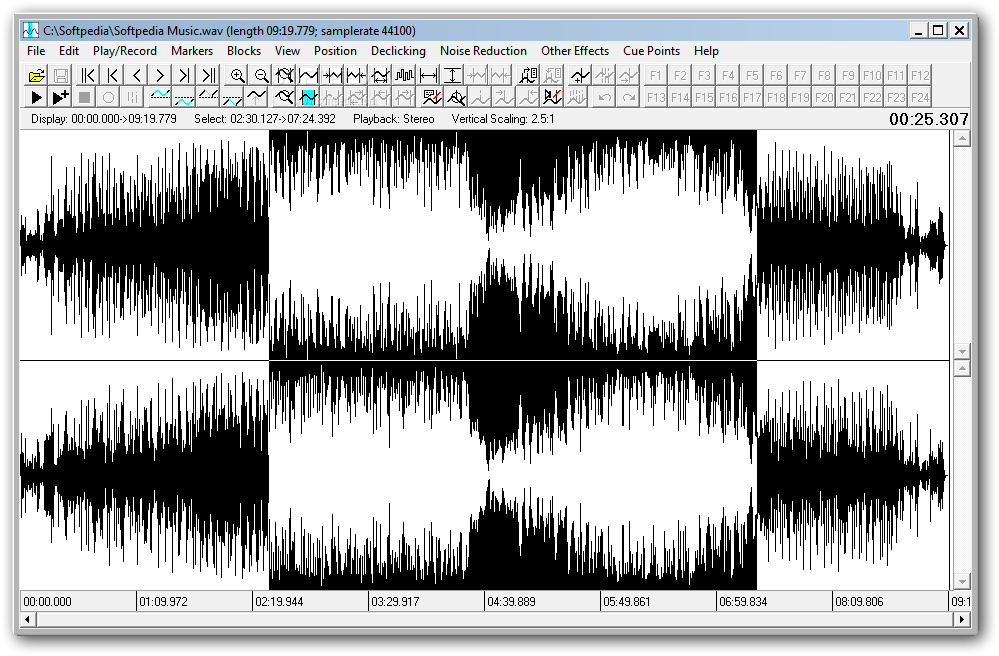Open the Cue Points menu

[x=651, y=51]
